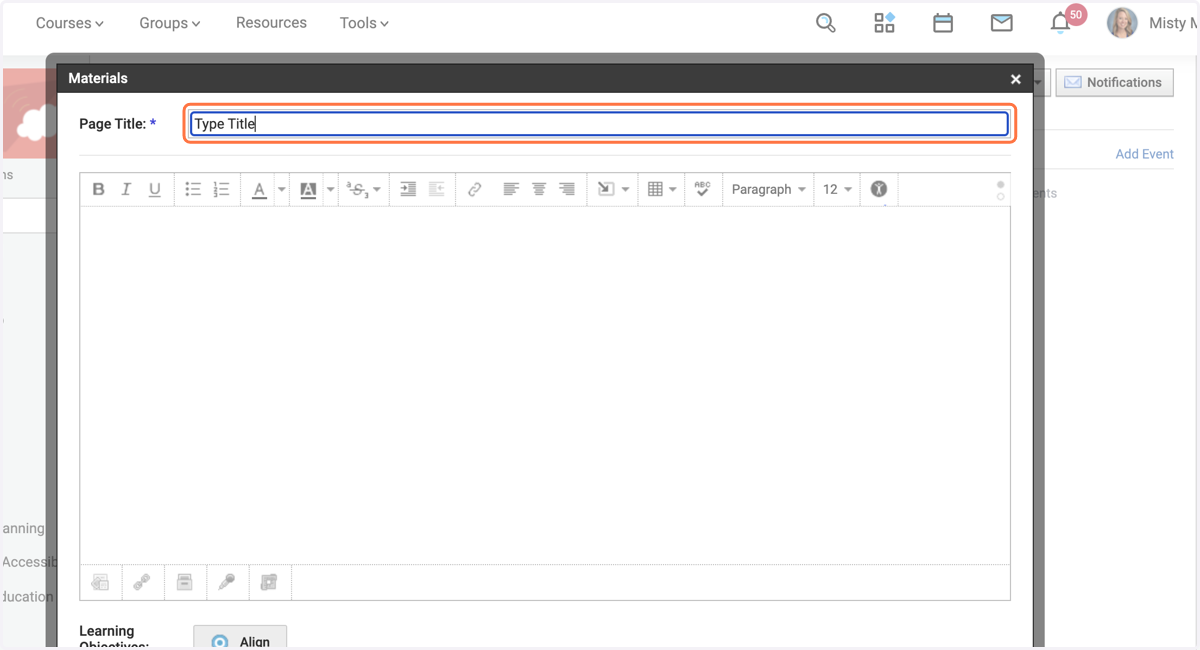Open the font size 12 dropdown
The width and height of the screenshot is (1200, 650).
pos(837,189)
